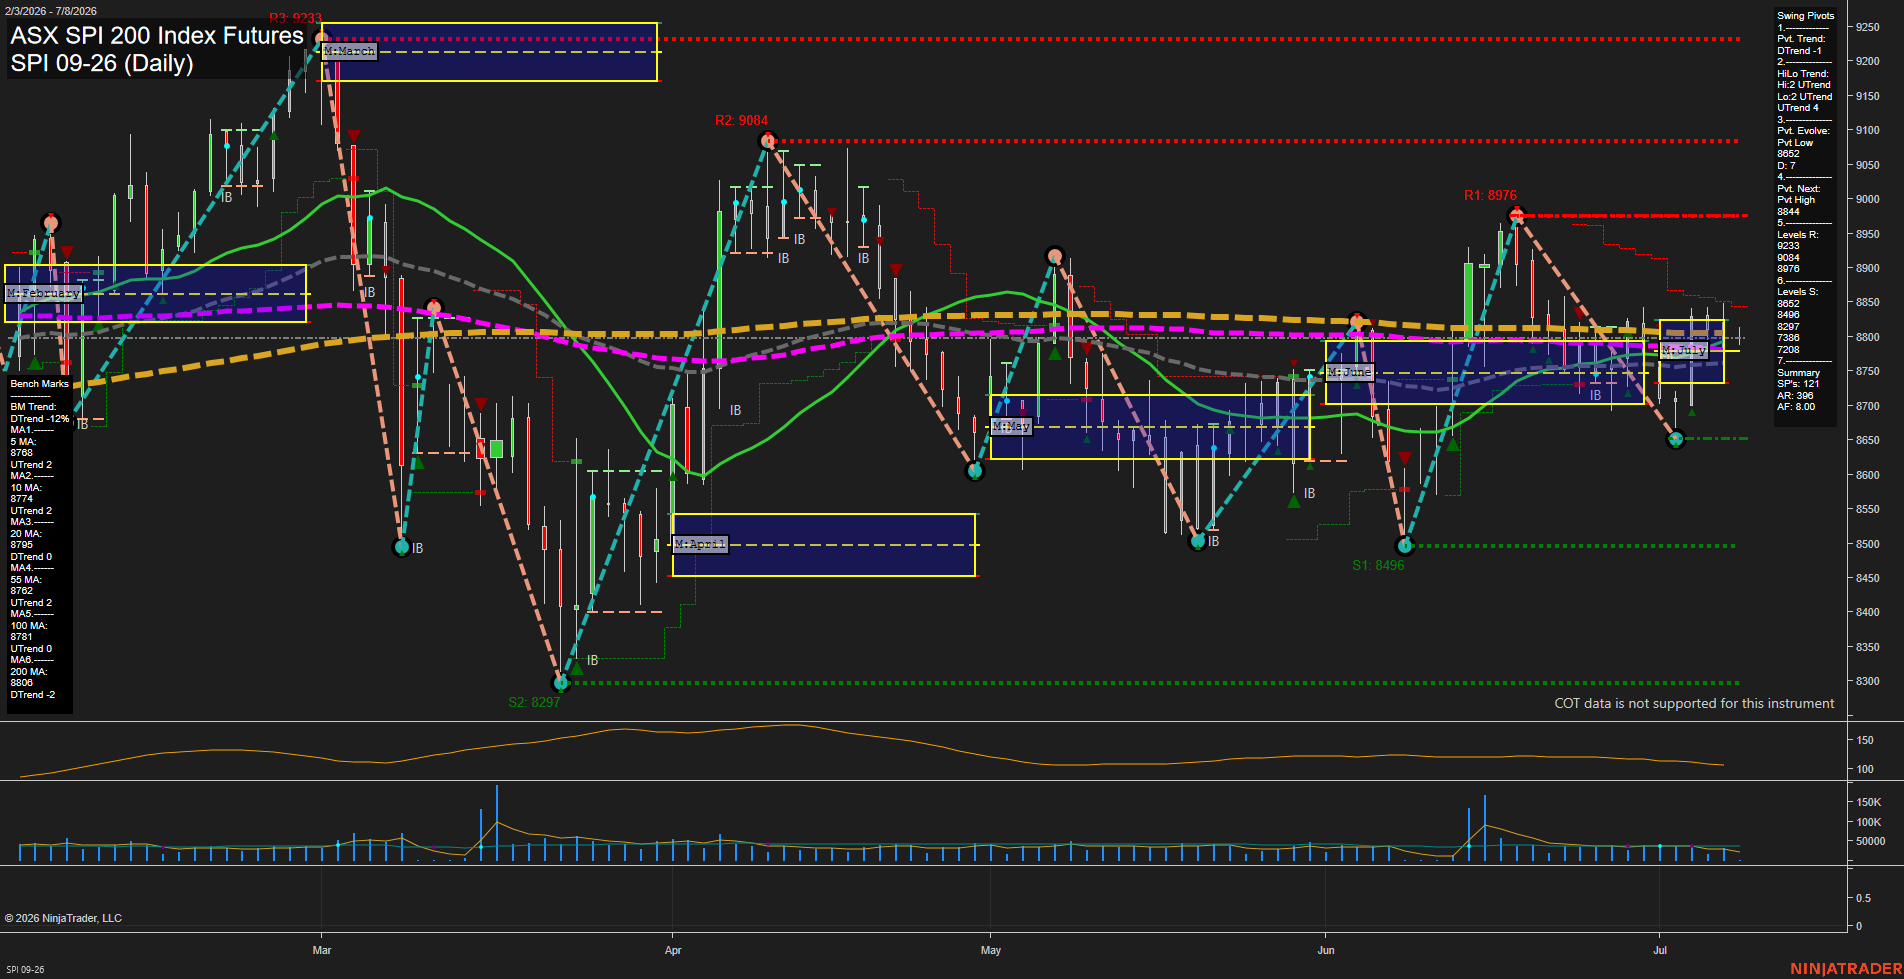Click the latest July swing pivot low marker

coord(1677,439)
